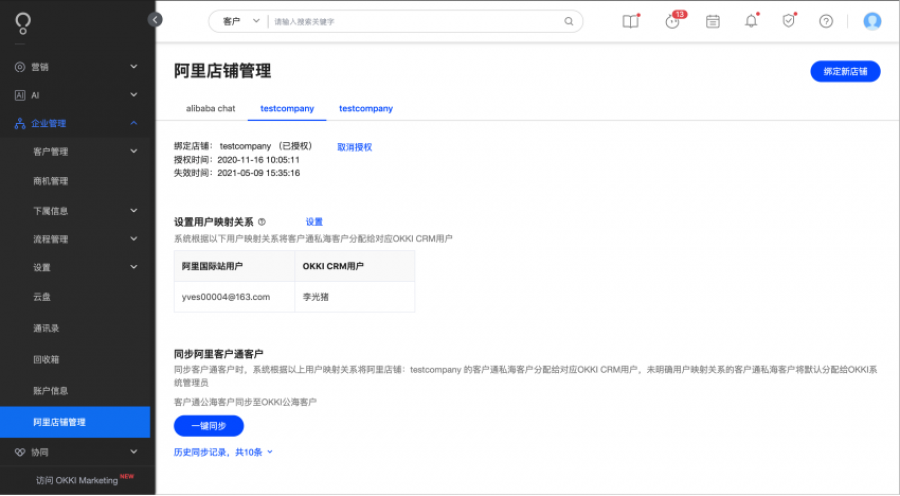This screenshot has width=900, height=496.
Task: Open the help question mark icon
Action: (x=825, y=21)
